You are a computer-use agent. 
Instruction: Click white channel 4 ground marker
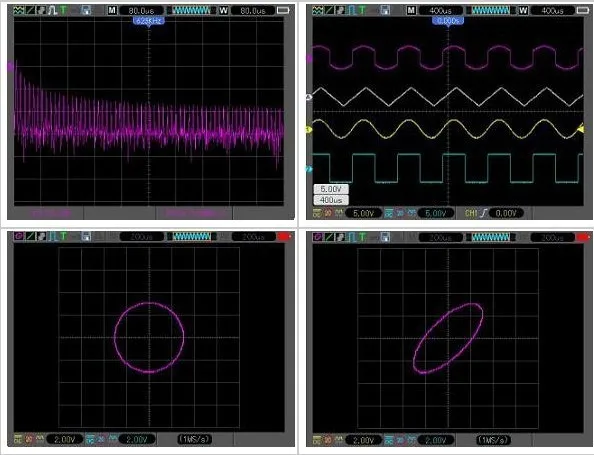click(x=309, y=98)
